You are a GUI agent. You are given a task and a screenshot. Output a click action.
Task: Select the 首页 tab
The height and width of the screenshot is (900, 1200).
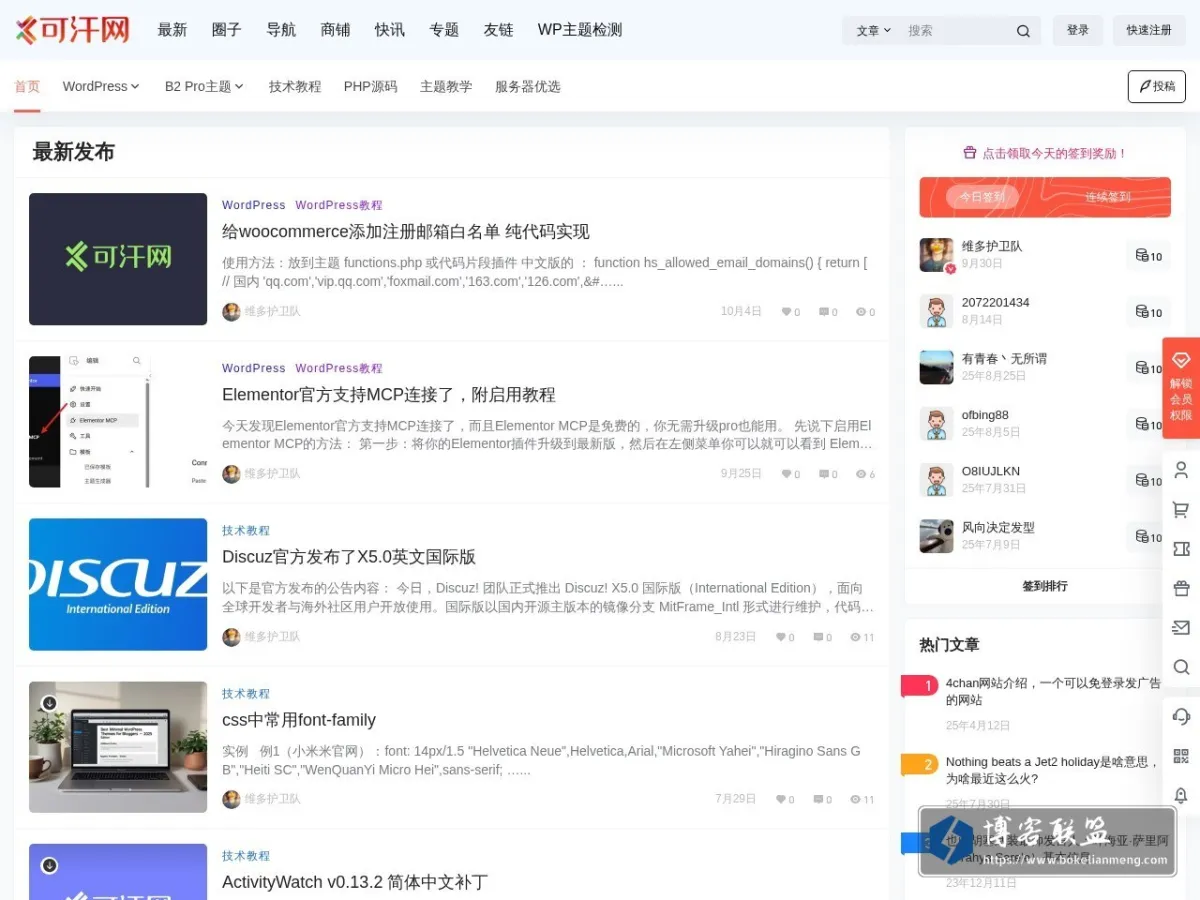(x=27, y=86)
